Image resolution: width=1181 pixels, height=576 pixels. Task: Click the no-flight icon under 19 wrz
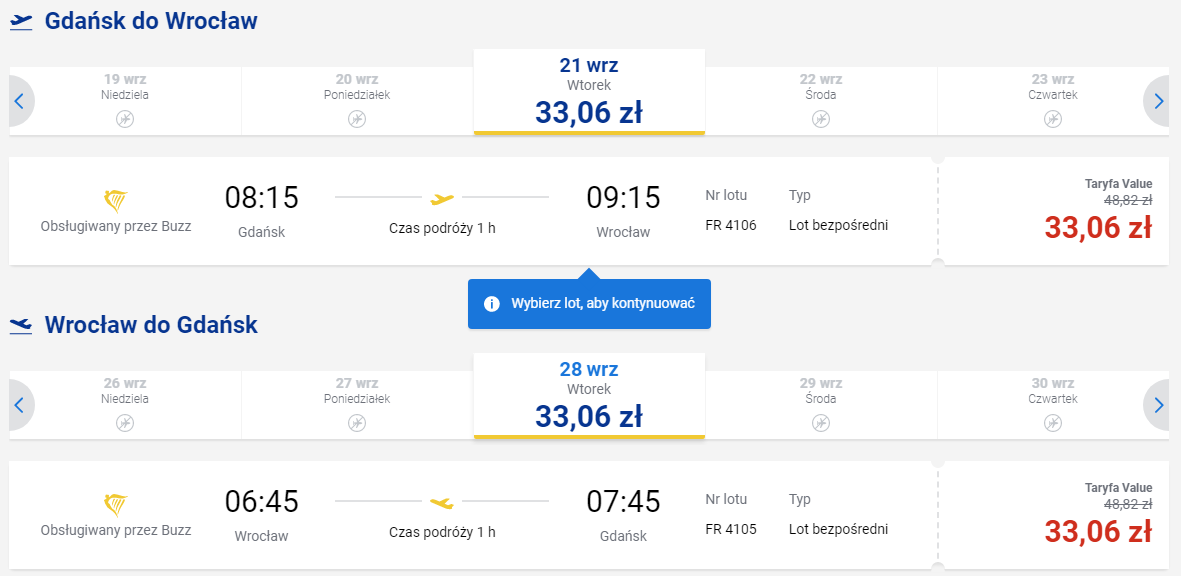pos(125,119)
